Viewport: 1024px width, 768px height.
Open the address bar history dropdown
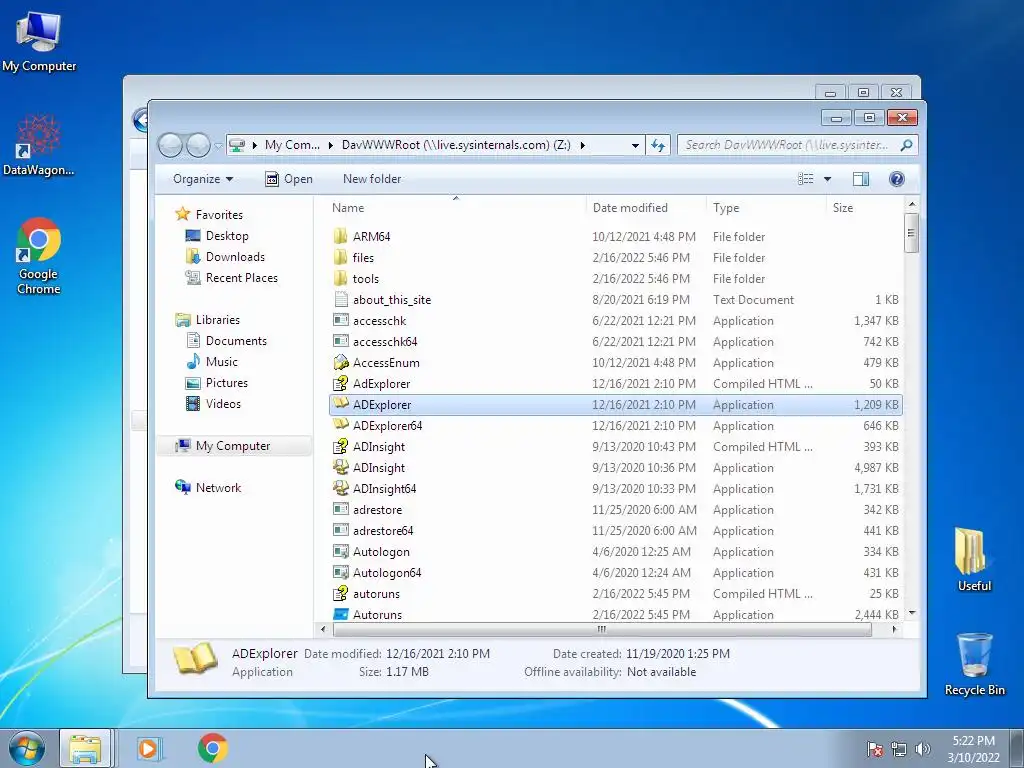(635, 145)
